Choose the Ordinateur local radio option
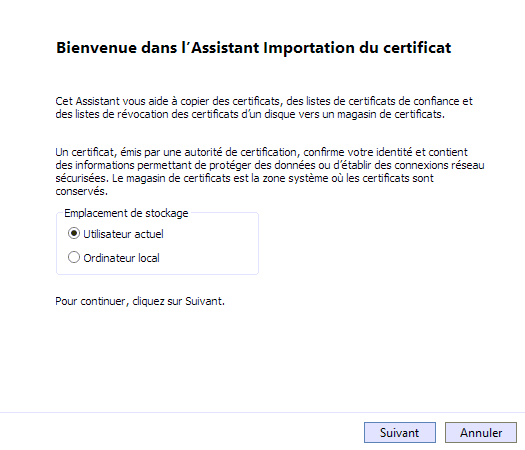 tap(74, 257)
